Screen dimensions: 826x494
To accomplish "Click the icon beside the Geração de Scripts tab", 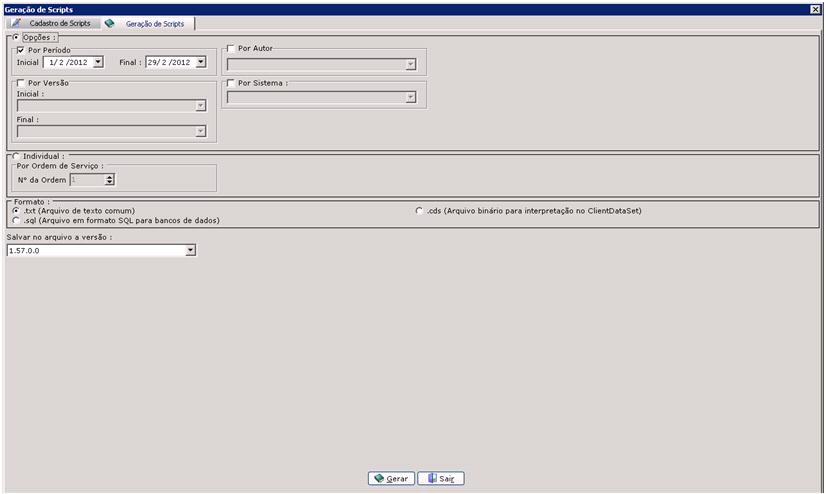I will 110,23.
